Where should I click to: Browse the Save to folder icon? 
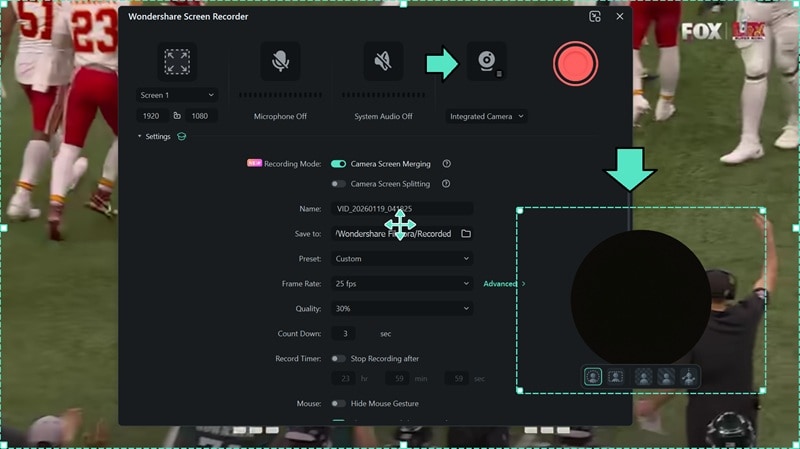pyautogui.click(x=466, y=234)
